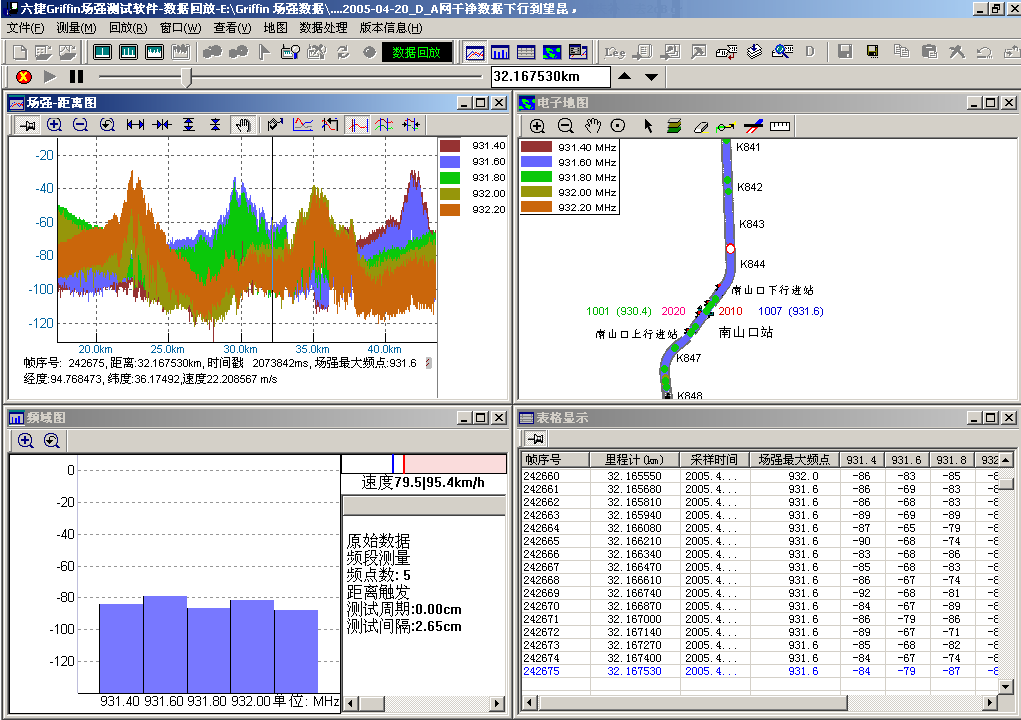Click the receiver search magnifier icon
Image resolution: width=1021 pixels, height=720 pixels.
point(290,52)
